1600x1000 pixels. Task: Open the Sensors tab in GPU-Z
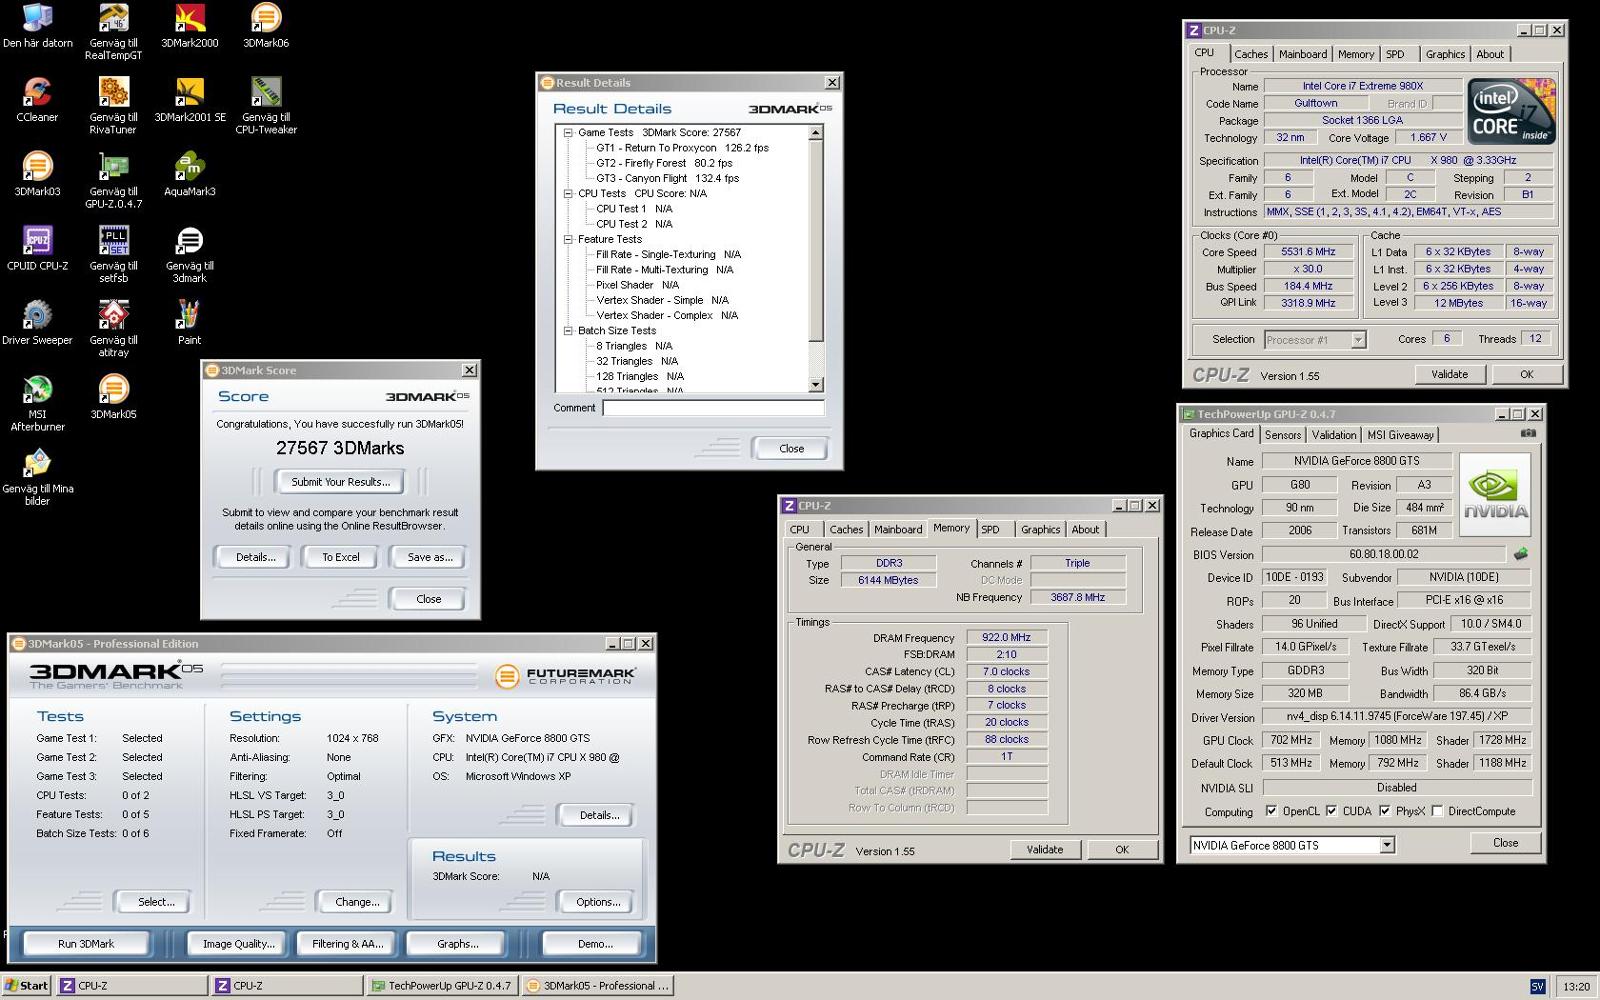(1283, 435)
